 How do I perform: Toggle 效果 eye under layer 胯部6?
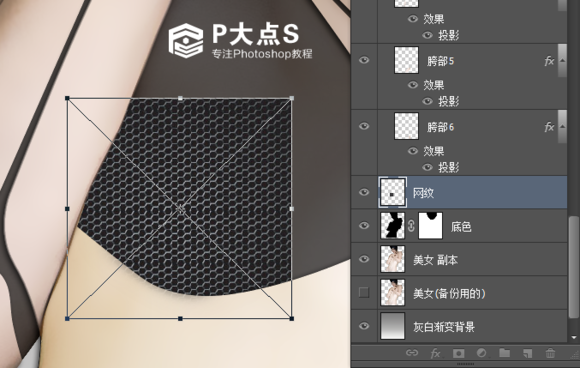413,151
